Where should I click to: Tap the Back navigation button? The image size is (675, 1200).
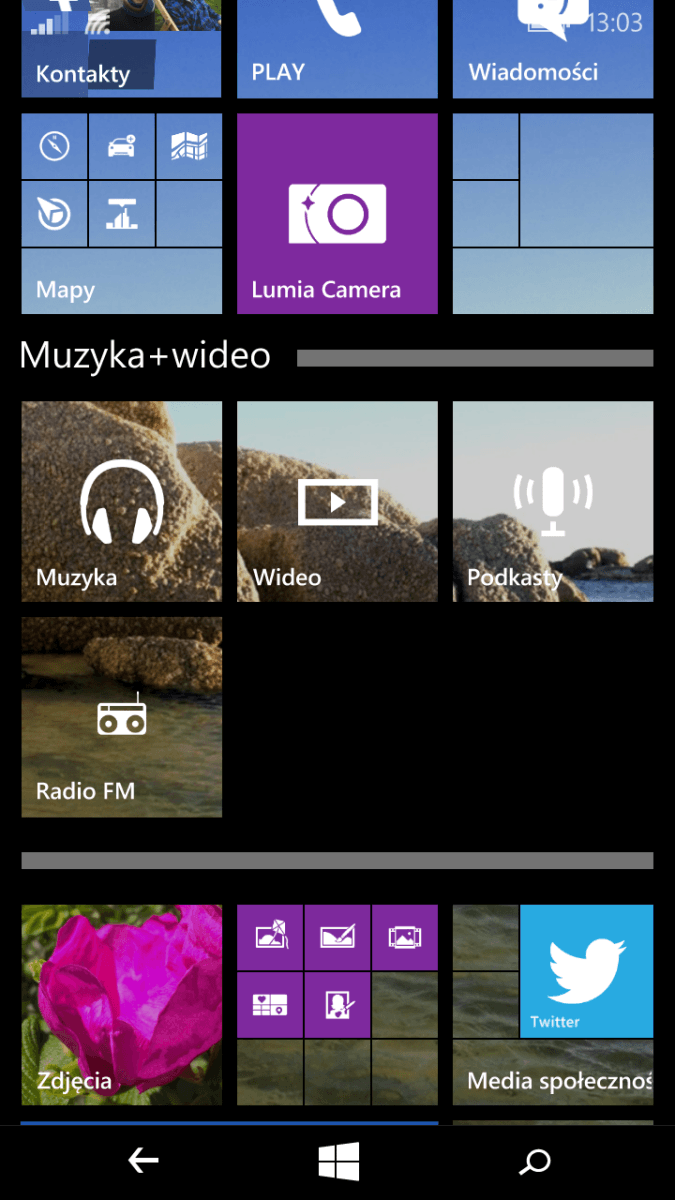143,1161
